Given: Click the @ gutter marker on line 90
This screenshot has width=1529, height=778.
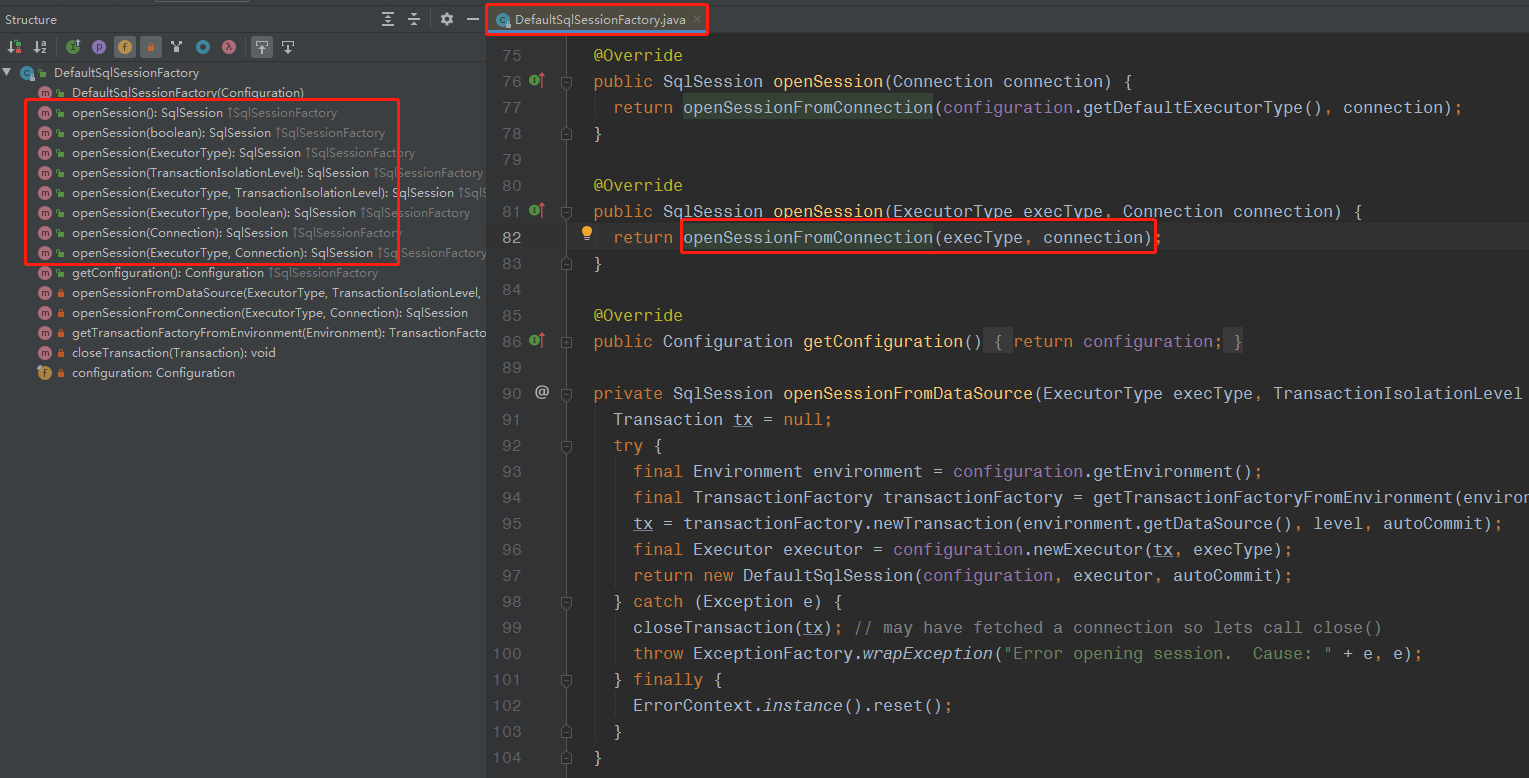Looking at the screenshot, I should click(x=542, y=392).
